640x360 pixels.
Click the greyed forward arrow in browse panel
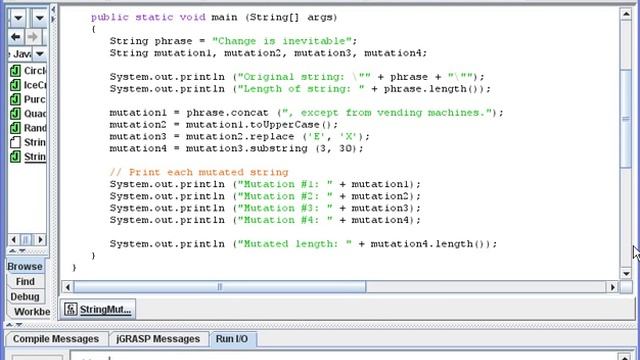click(x=33, y=37)
